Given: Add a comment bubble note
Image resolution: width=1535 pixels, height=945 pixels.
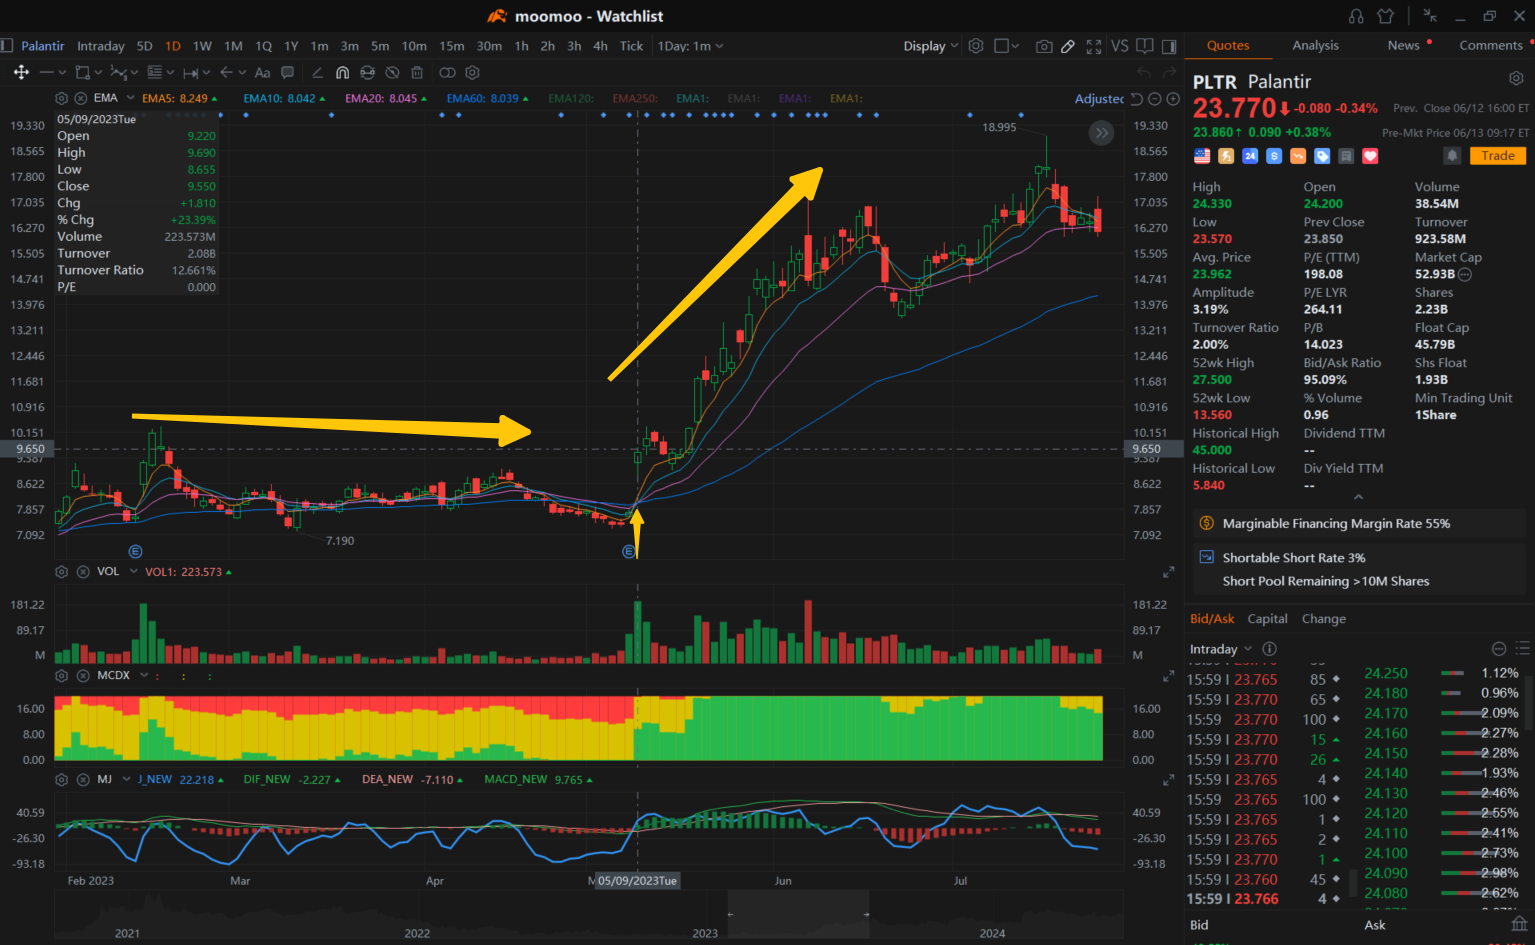Looking at the screenshot, I should [288, 72].
